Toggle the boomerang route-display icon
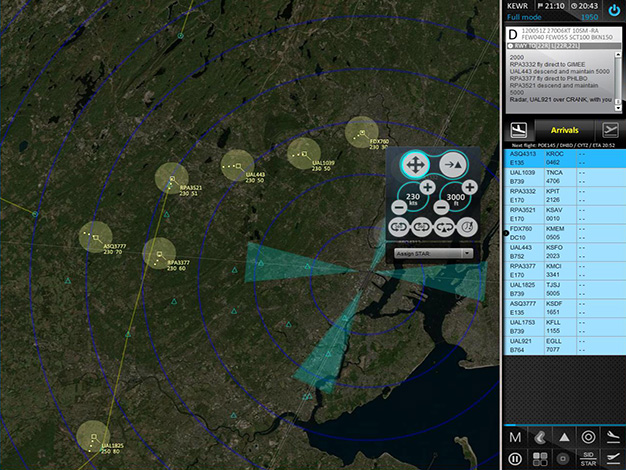Viewport: 626px width, 470px height. (x=540, y=437)
